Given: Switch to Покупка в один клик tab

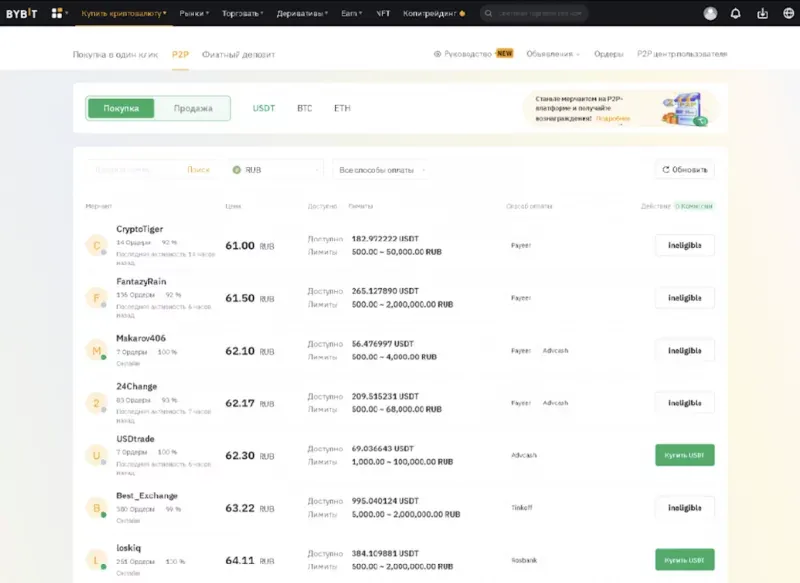Looking at the screenshot, I should [115, 54].
